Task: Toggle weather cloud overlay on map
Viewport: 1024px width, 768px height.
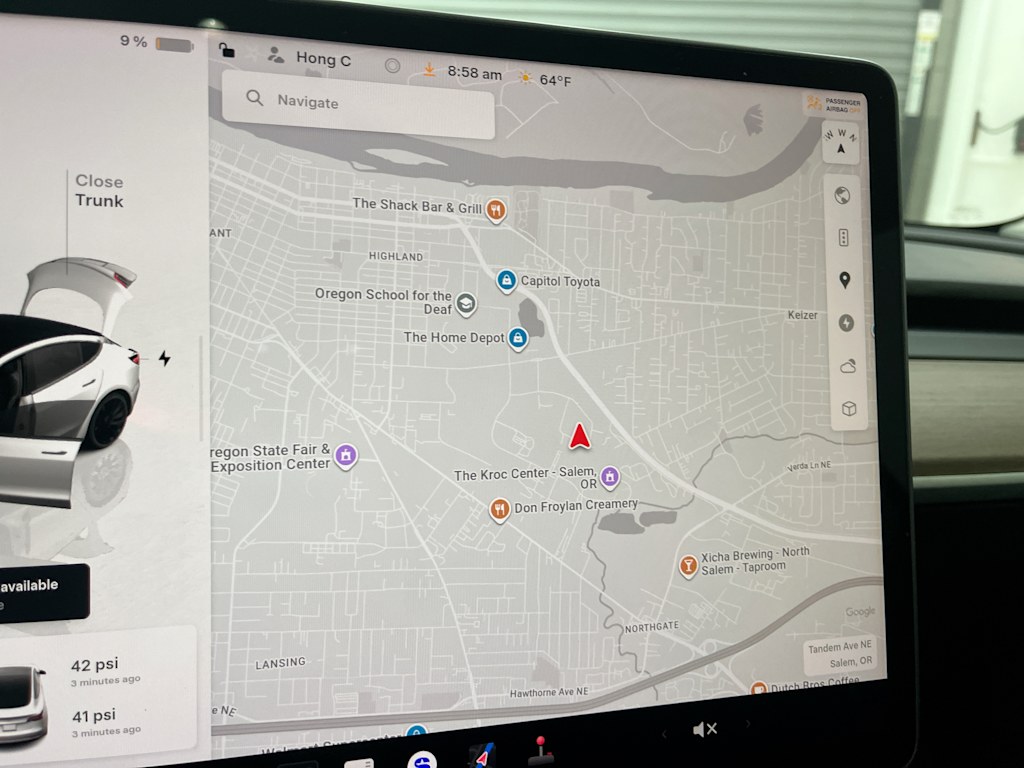Action: pyautogui.click(x=848, y=366)
